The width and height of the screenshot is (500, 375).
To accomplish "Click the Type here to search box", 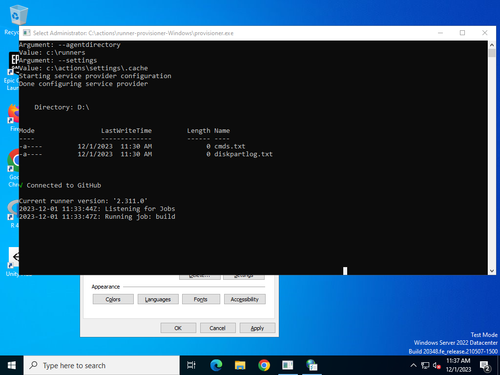I will [102, 365].
